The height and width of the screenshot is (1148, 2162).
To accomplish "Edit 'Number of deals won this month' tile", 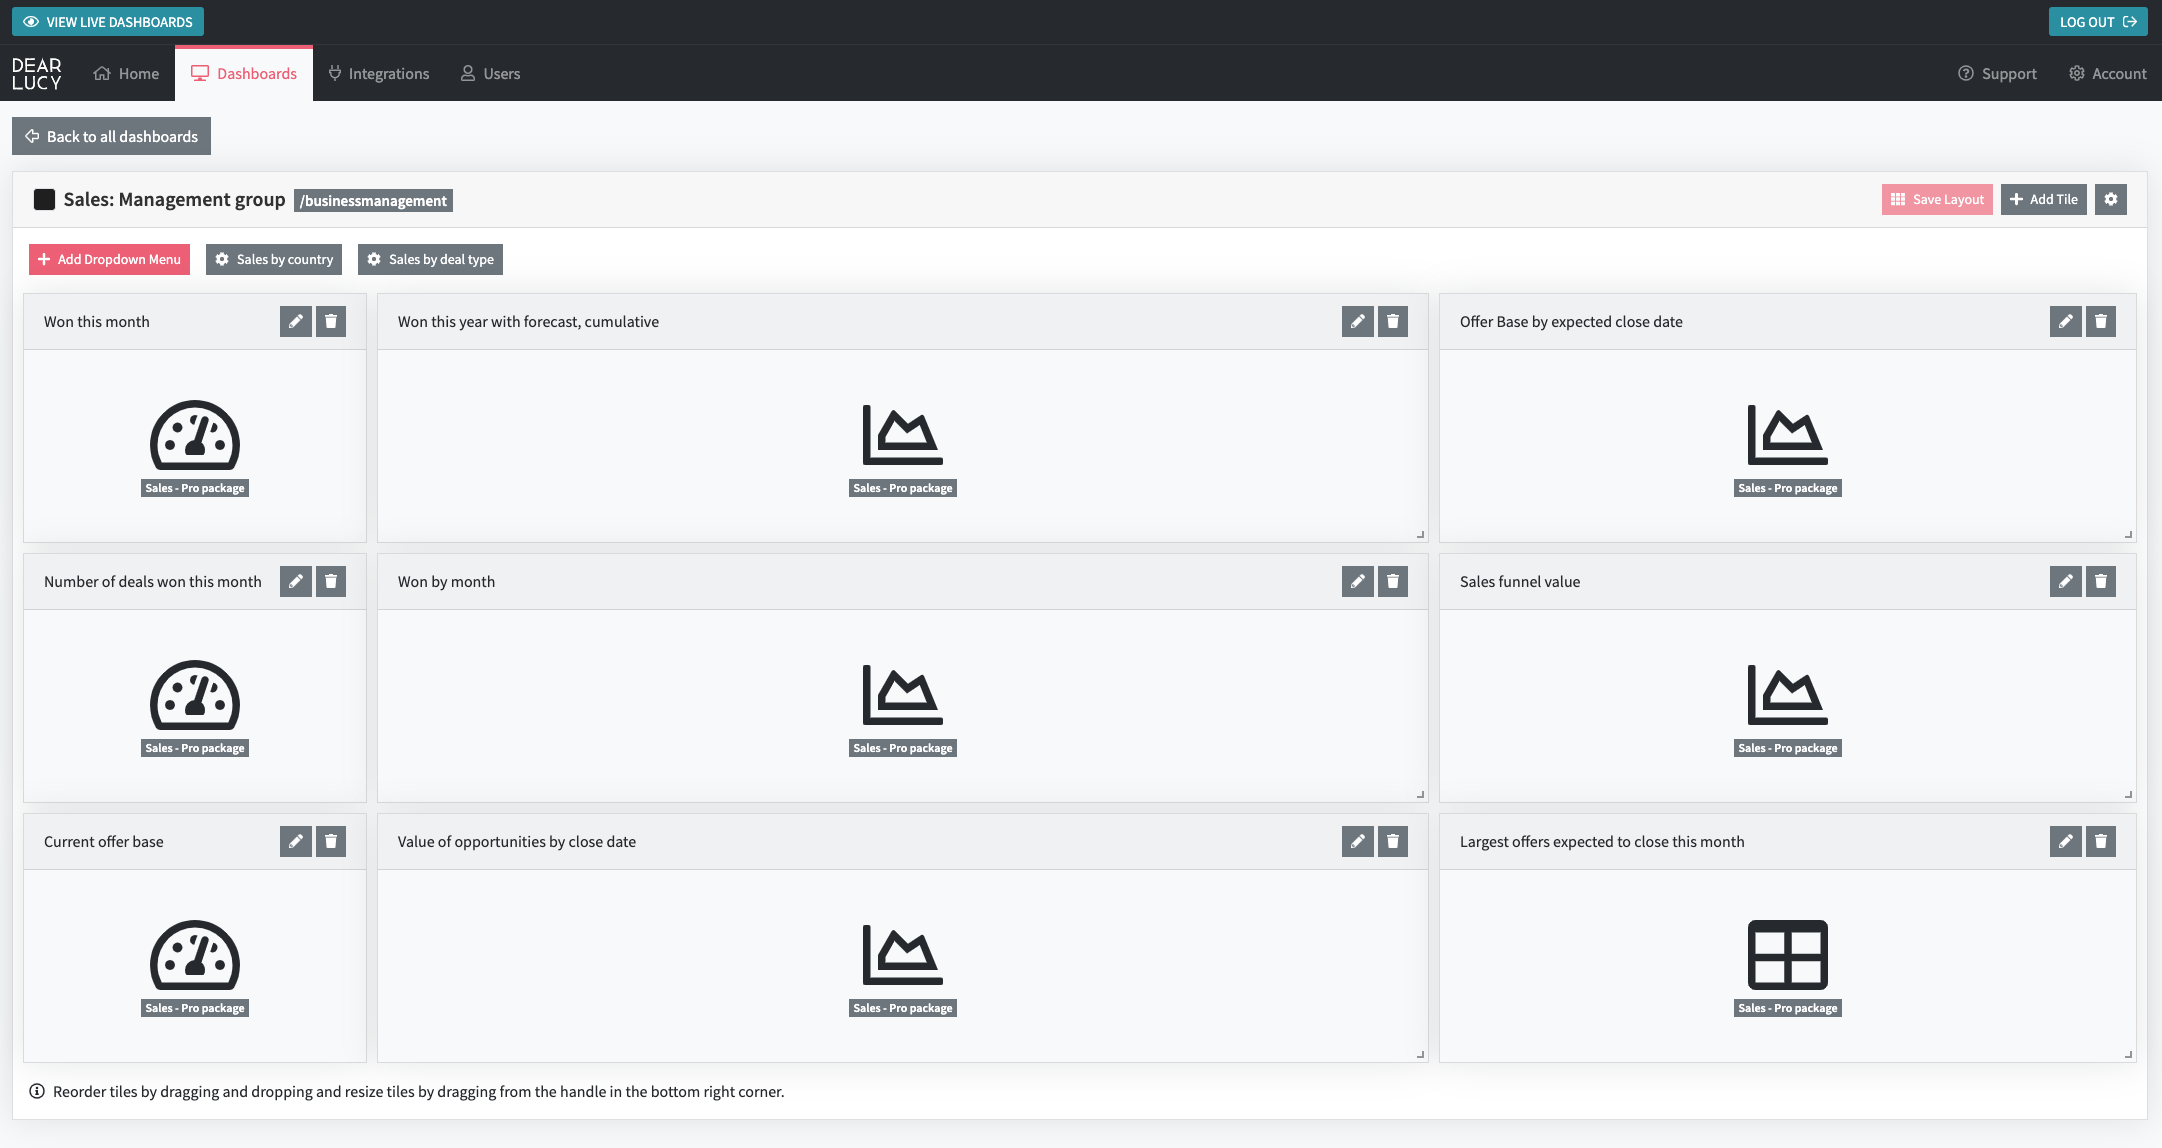I will pos(296,581).
